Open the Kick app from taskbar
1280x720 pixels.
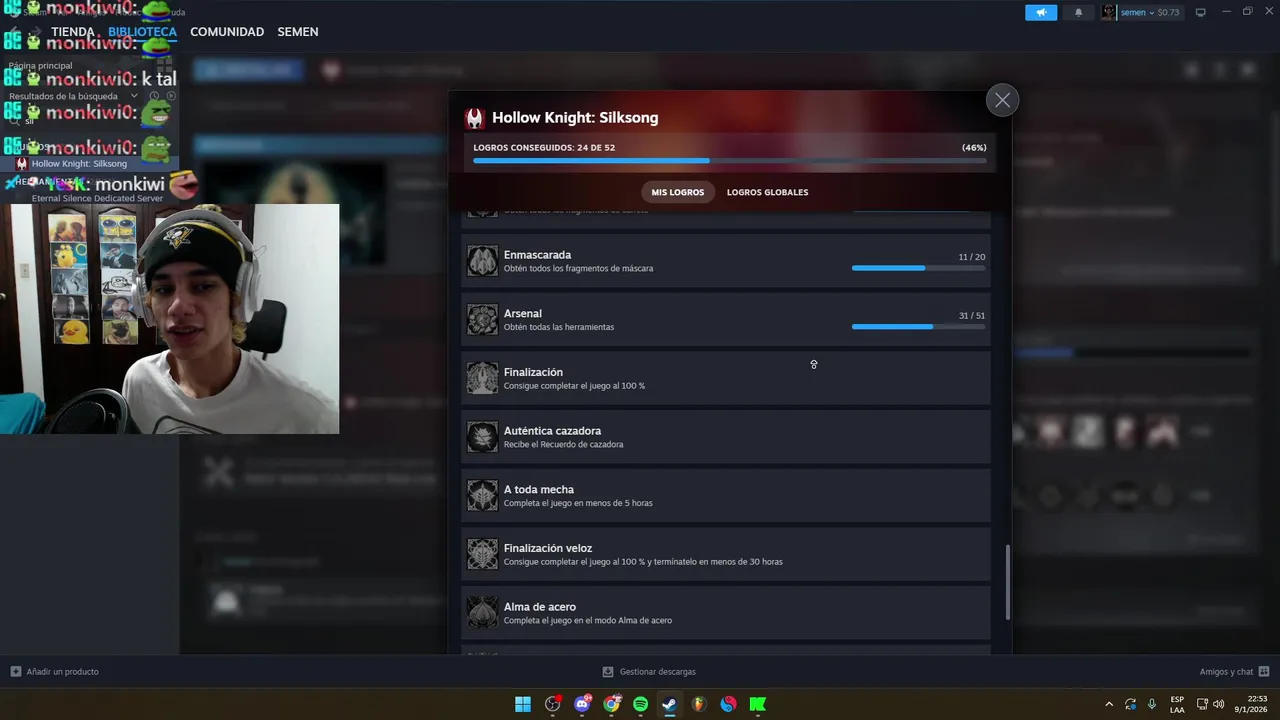(x=758, y=704)
